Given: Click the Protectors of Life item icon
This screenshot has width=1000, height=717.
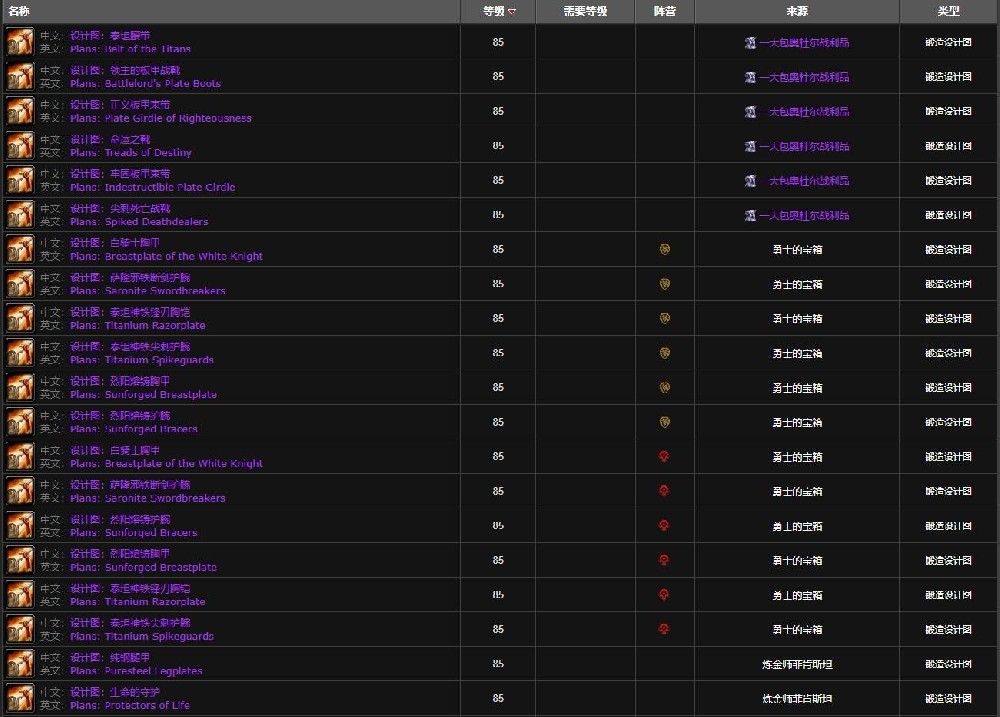Looking at the screenshot, I should pos(20,698).
